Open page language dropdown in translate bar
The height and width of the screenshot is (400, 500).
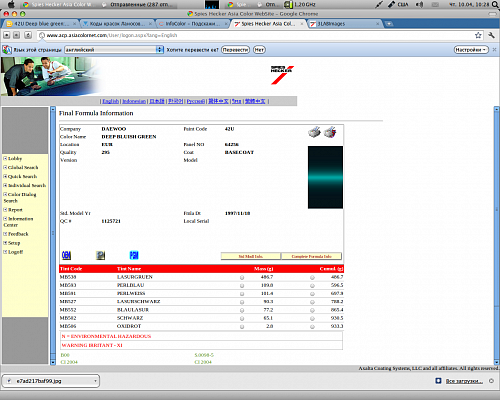coord(114,50)
